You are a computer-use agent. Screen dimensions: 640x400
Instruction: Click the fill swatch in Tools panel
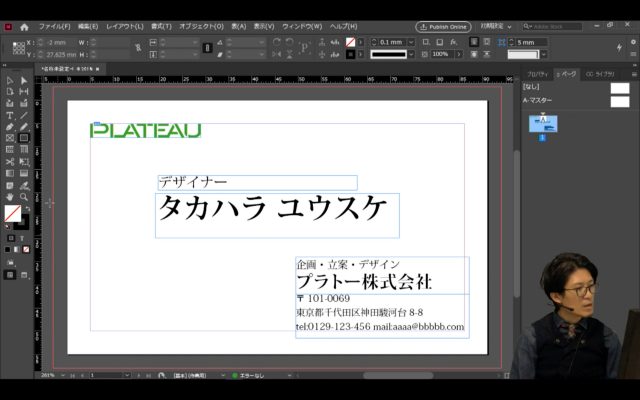click(13, 213)
